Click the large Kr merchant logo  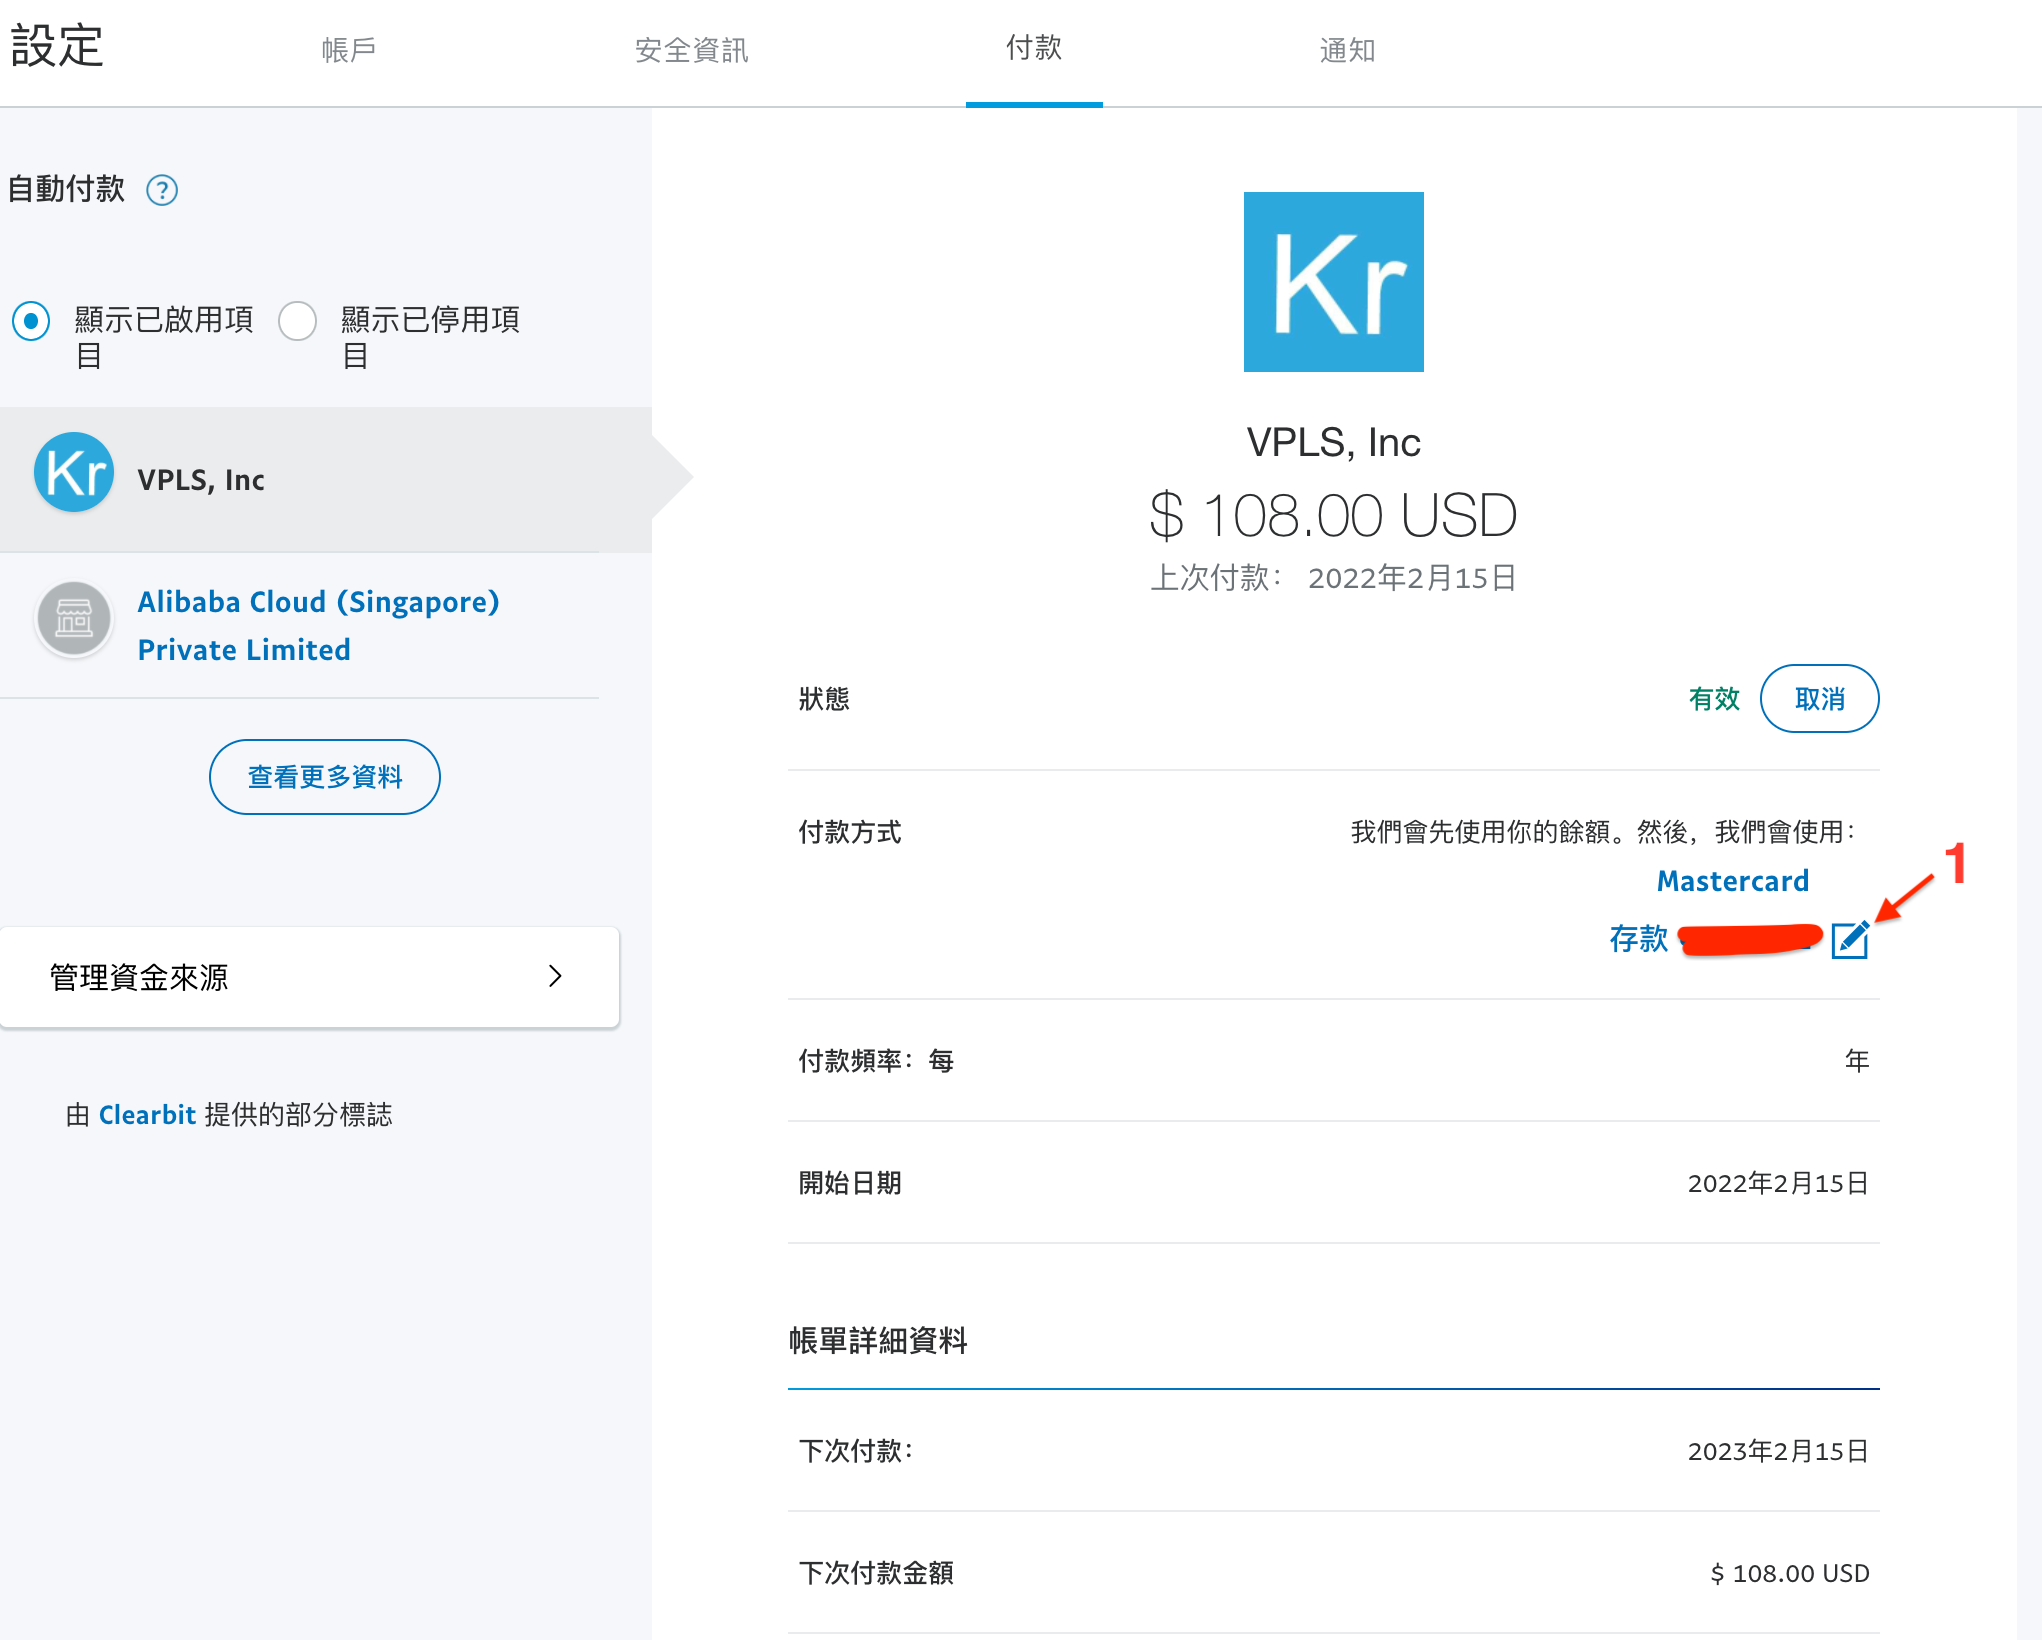pyautogui.click(x=1333, y=282)
